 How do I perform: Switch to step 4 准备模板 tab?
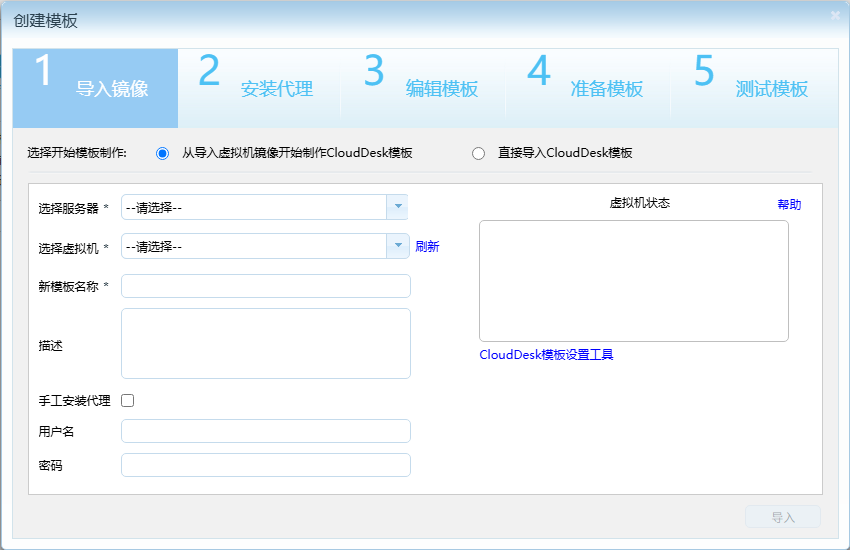coord(590,88)
